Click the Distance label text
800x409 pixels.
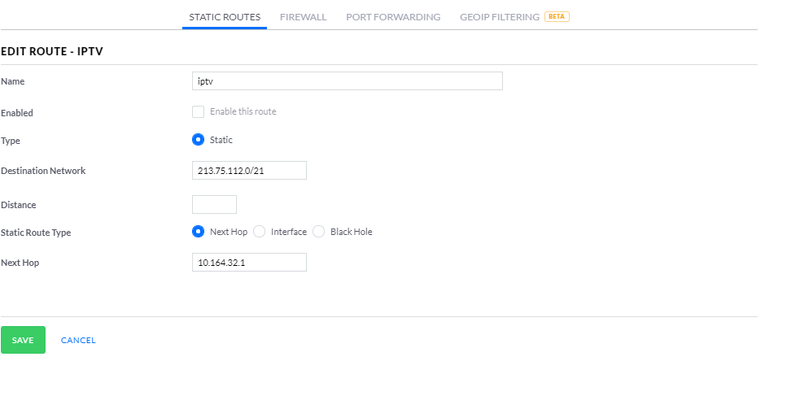coord(19,205)
